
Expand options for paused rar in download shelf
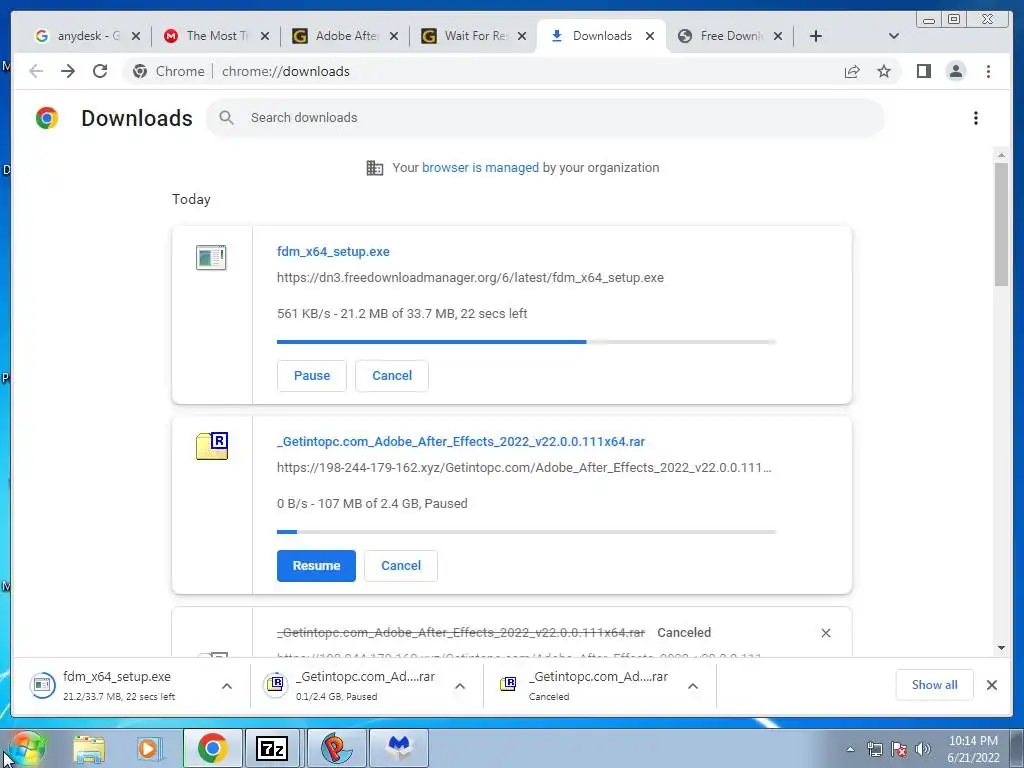click(460, 686)
